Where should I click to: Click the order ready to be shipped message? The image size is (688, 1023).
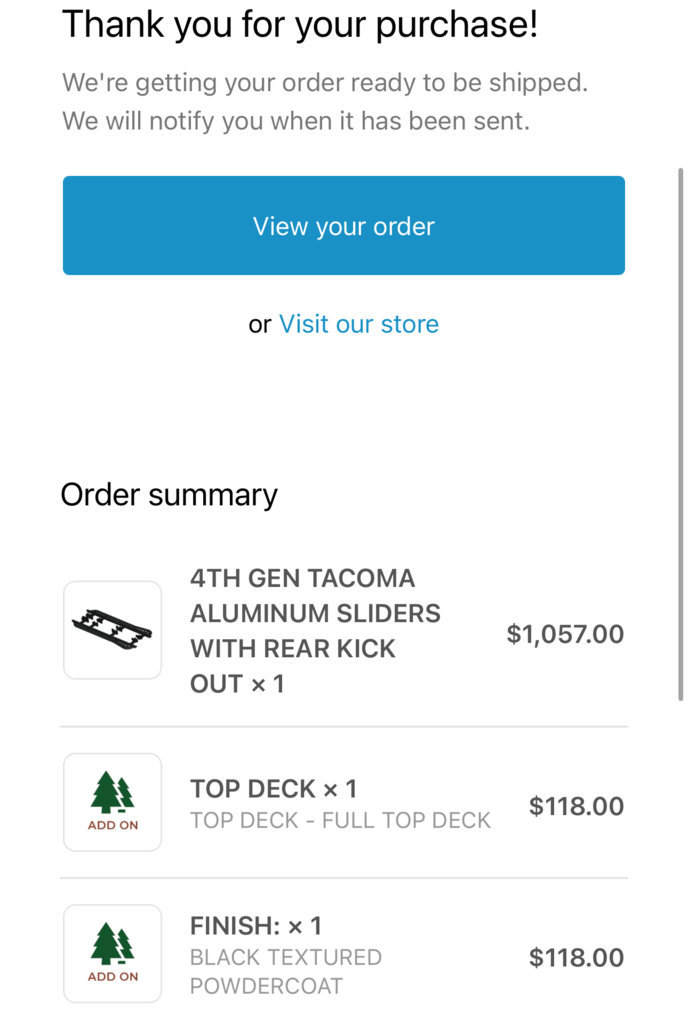[x=325, y=83]
